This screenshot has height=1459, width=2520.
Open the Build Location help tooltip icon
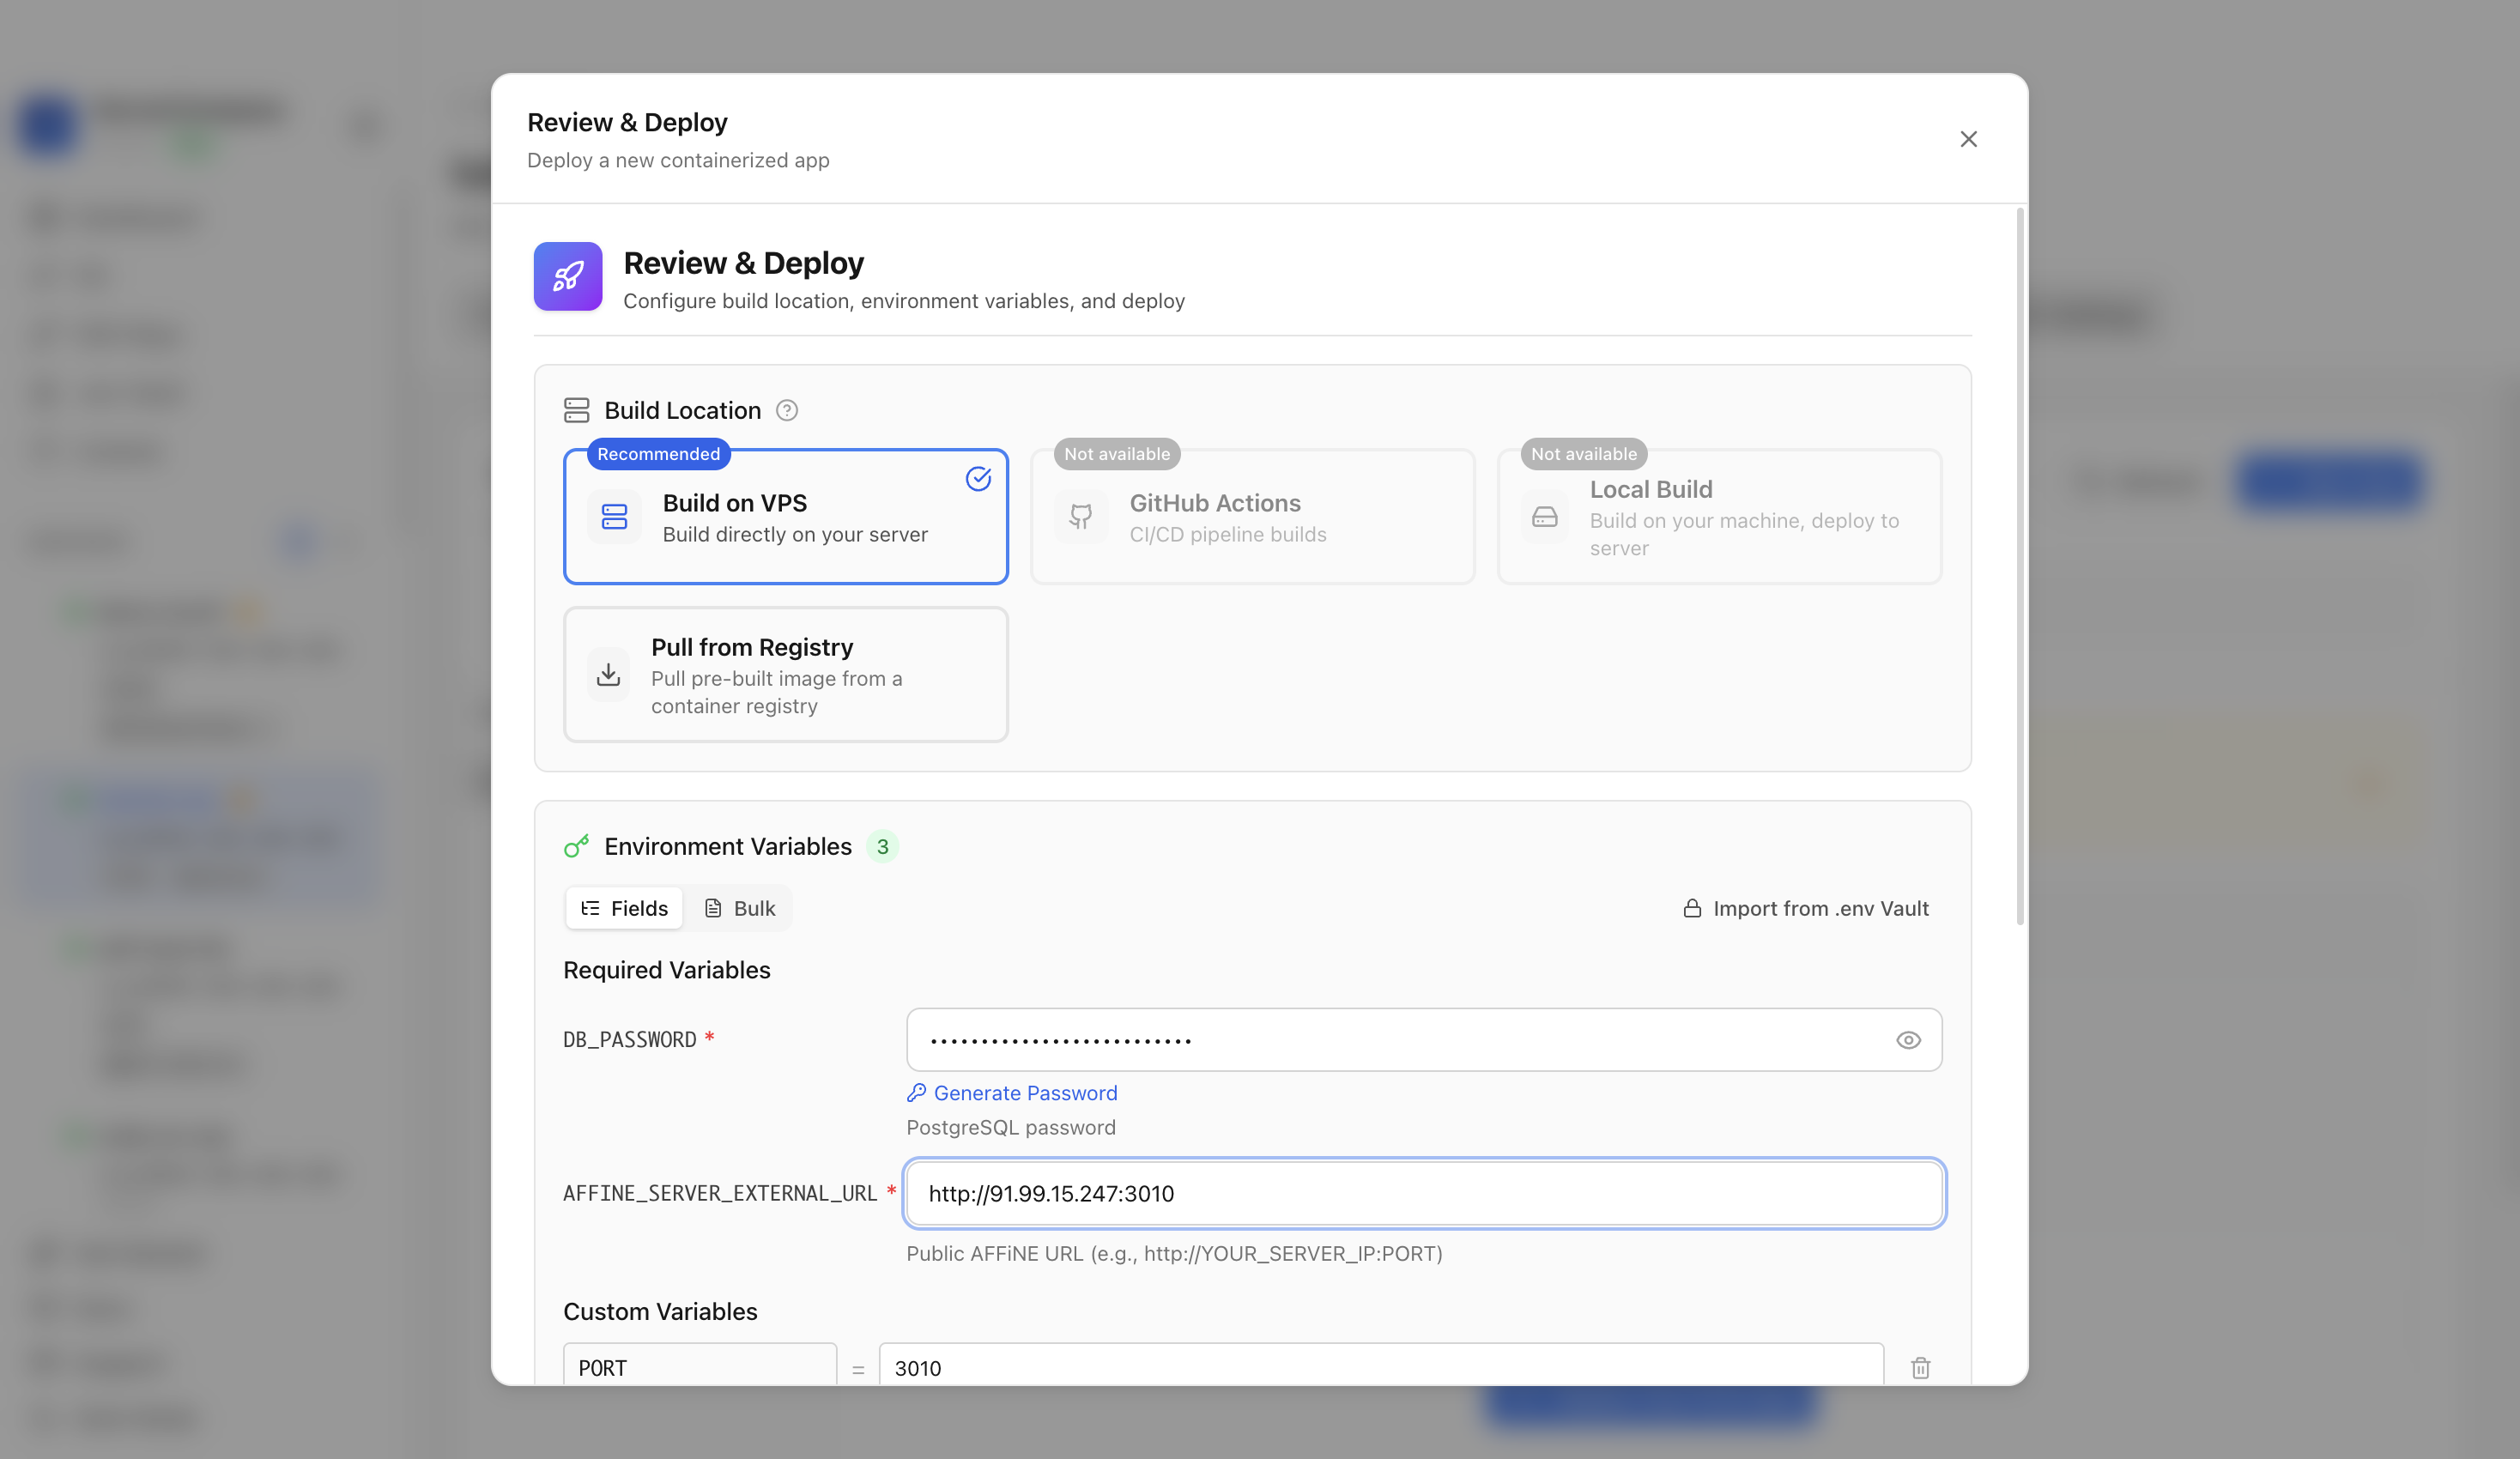pos(787,410)
